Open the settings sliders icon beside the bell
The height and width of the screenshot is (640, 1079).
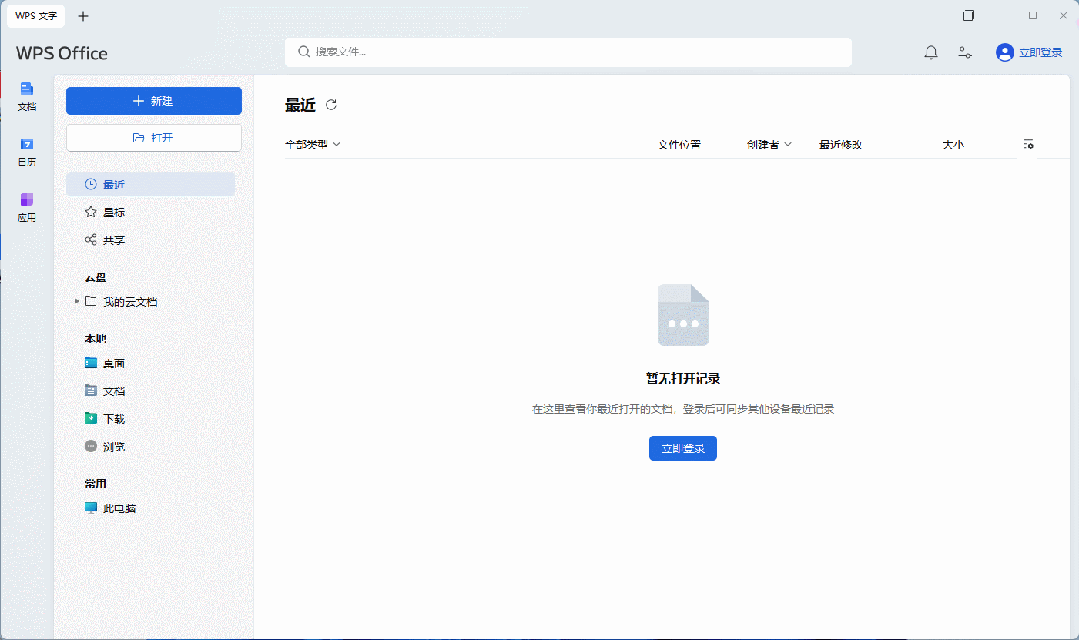pos(965,52)
